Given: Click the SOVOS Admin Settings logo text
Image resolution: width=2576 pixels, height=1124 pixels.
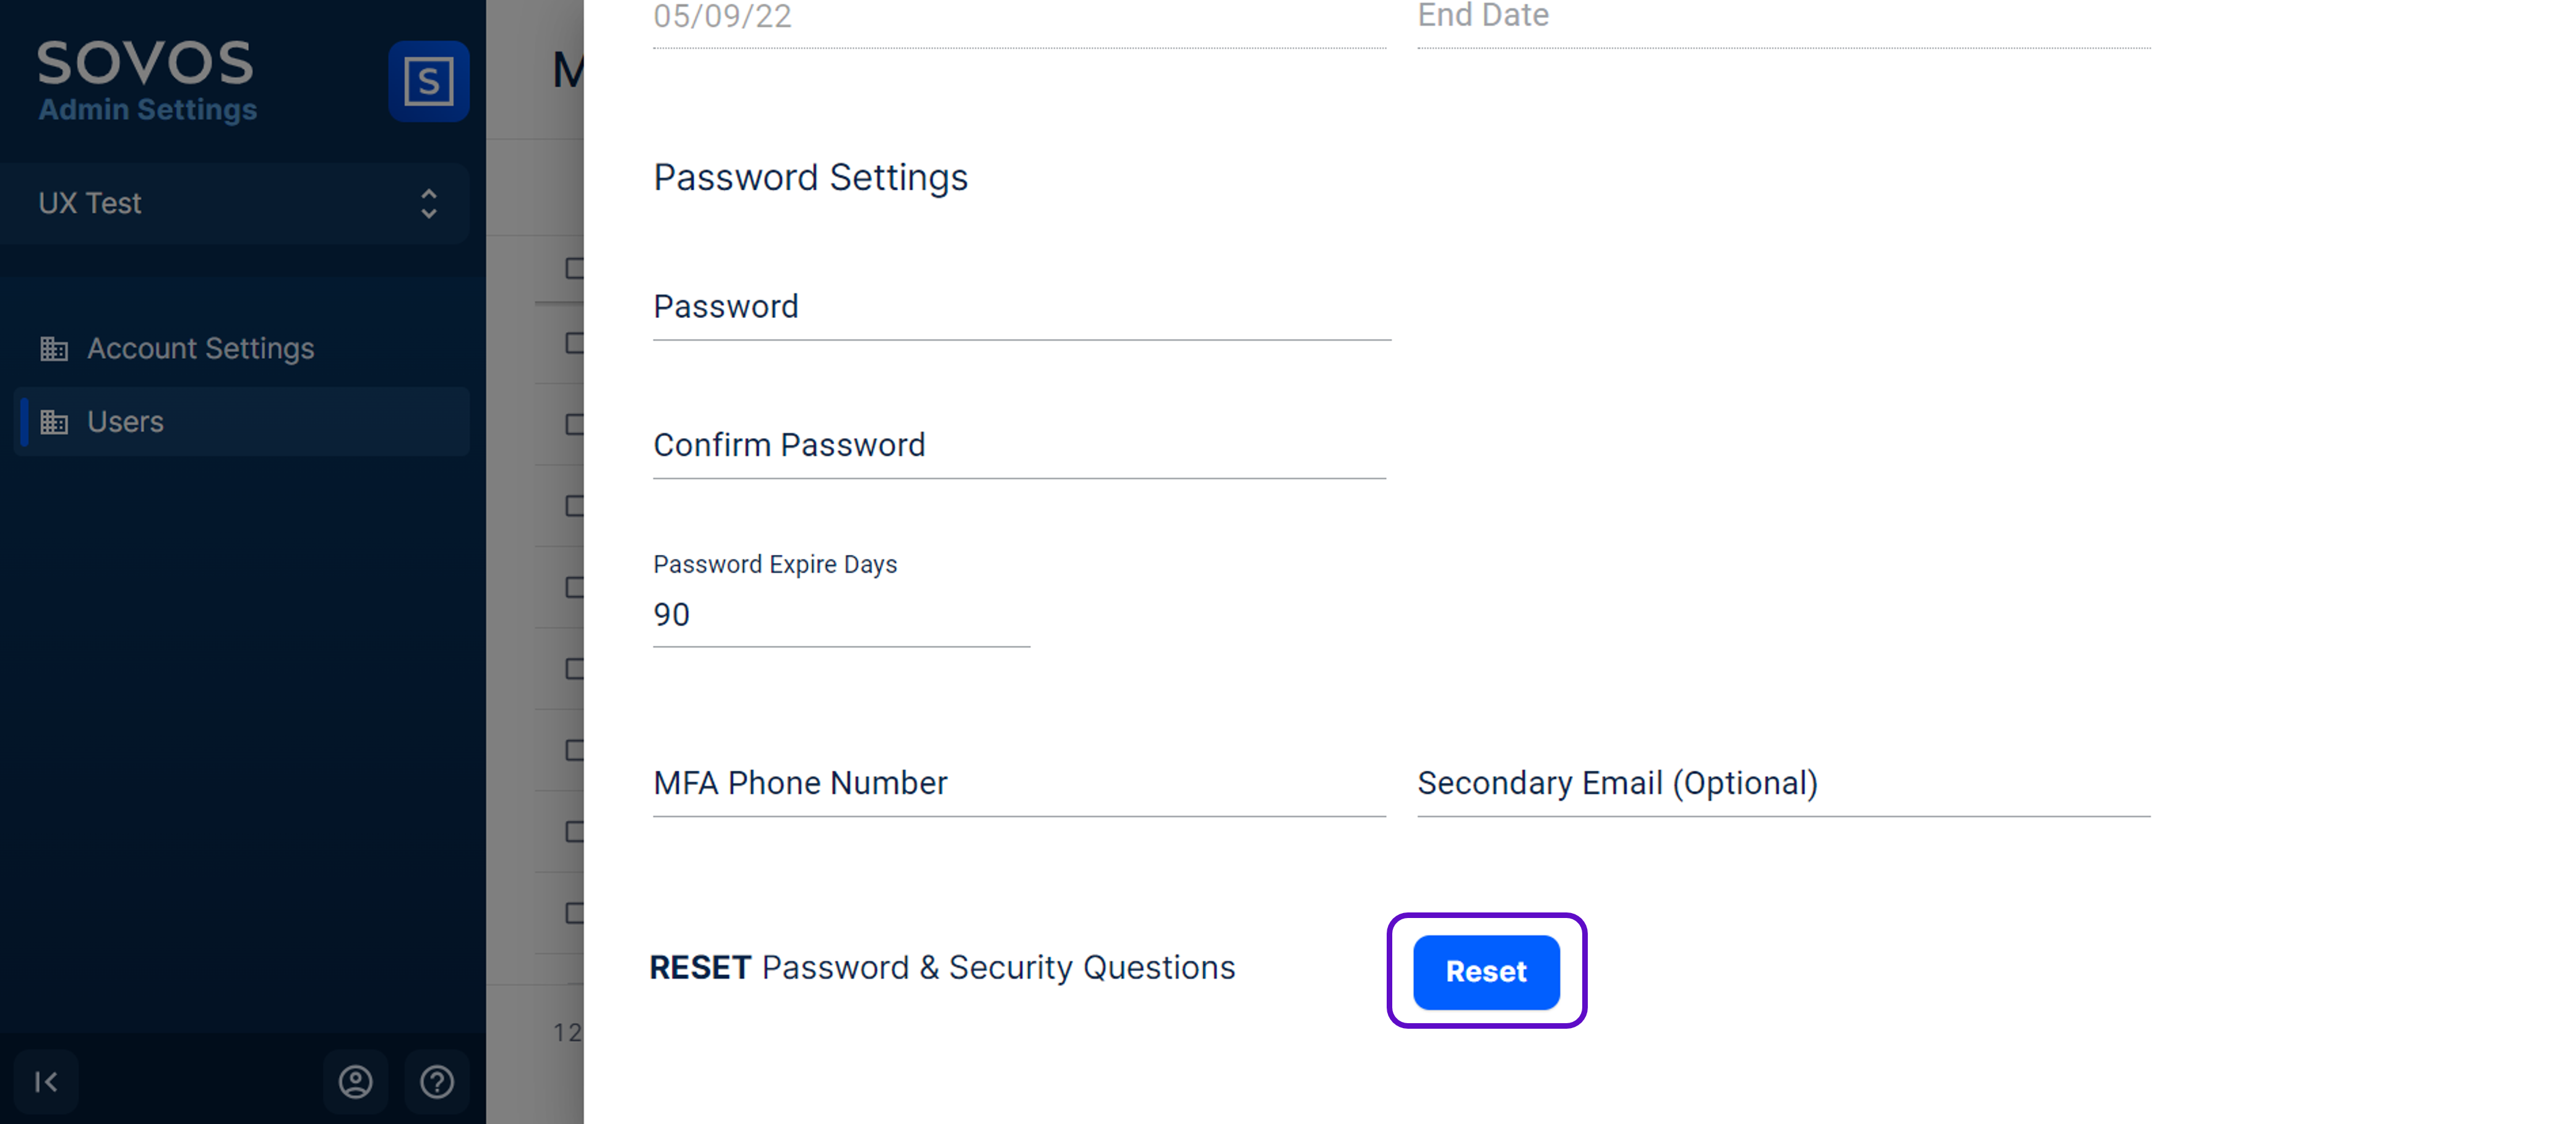Looking at the screenshot, I should click(147, 81).
